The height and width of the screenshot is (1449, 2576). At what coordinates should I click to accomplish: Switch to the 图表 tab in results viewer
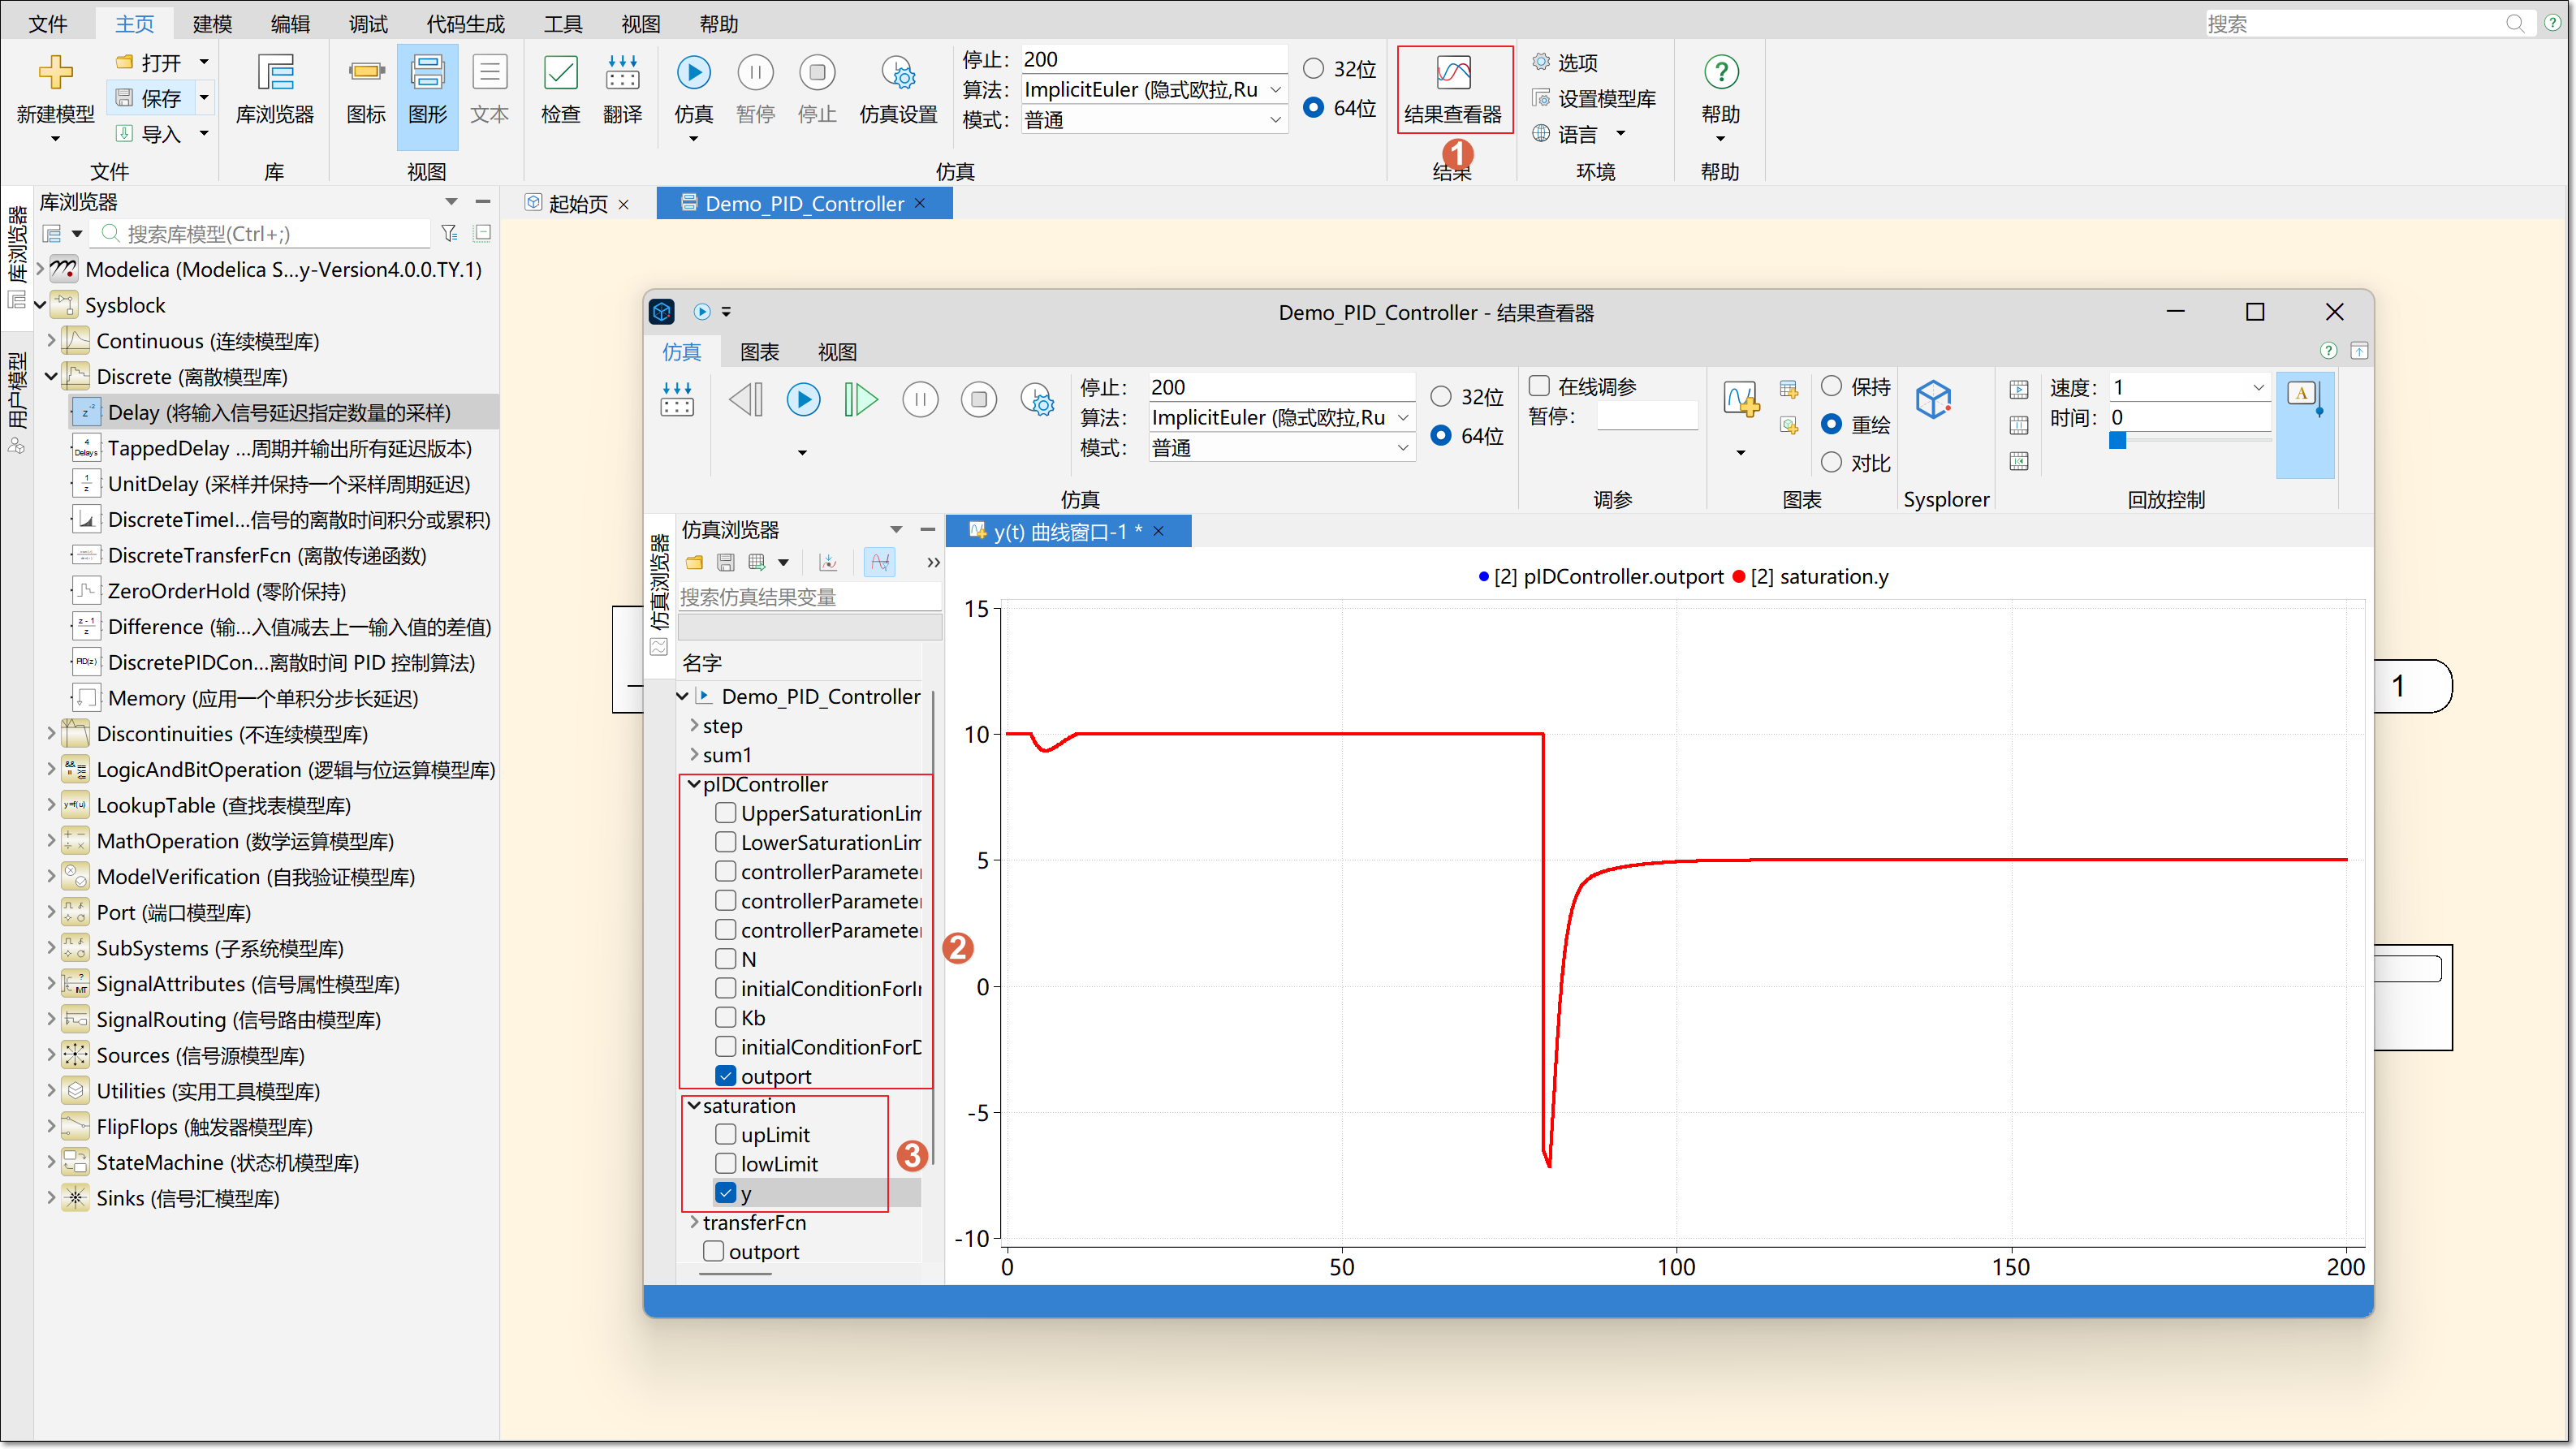759,352
